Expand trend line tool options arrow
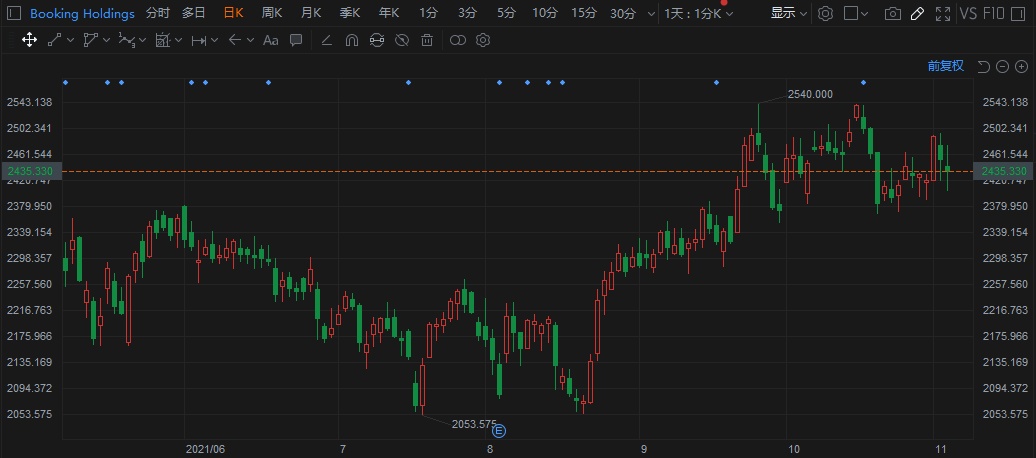Screen dimensions: 1036x458 coord(71,40)
